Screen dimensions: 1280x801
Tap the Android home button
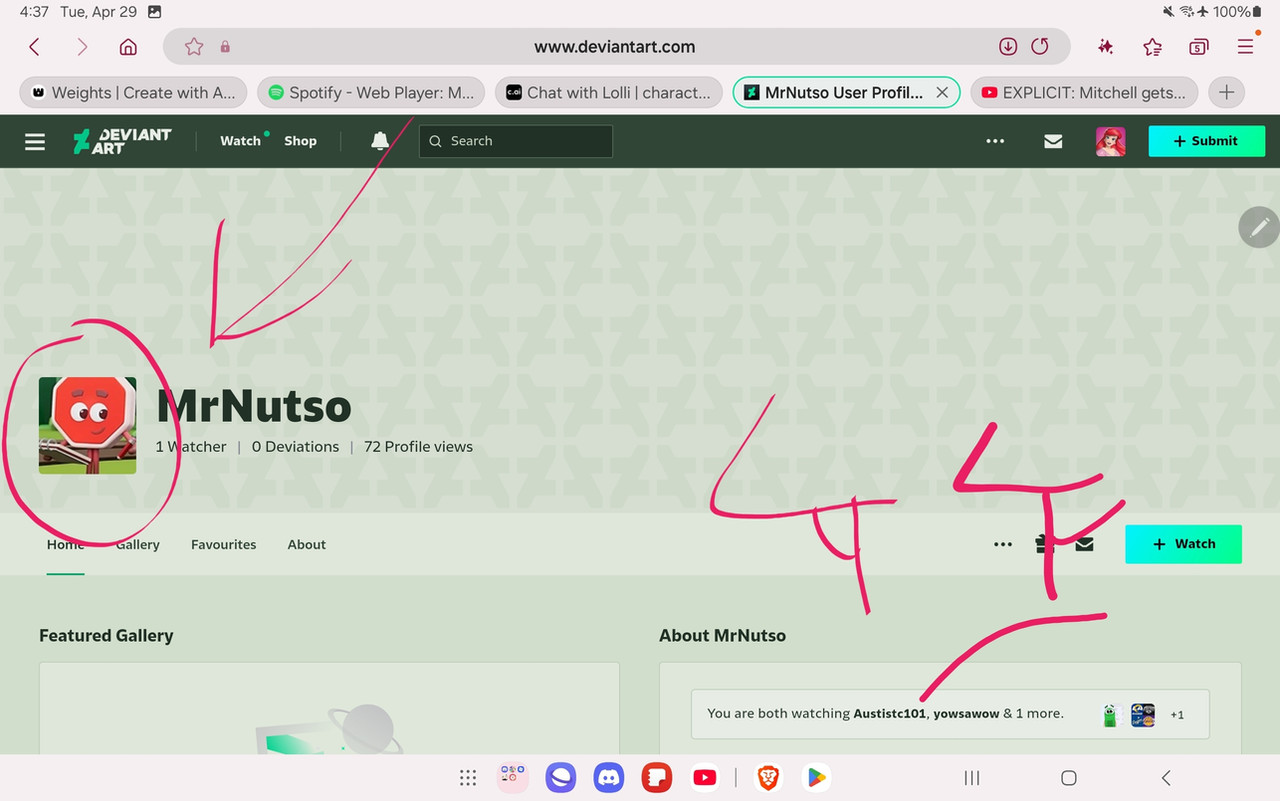[x=1068, y=778]
